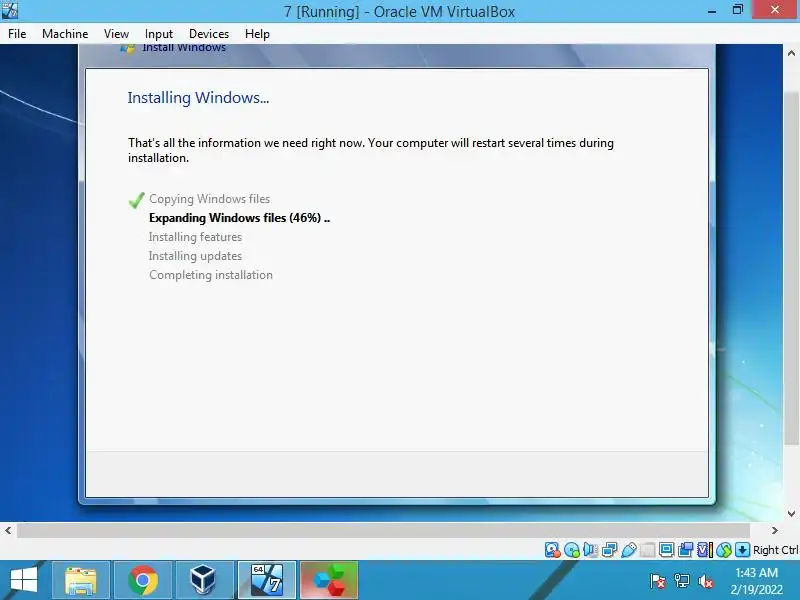
Task: Click the network adapters status icon
Action: coord(609,549)
